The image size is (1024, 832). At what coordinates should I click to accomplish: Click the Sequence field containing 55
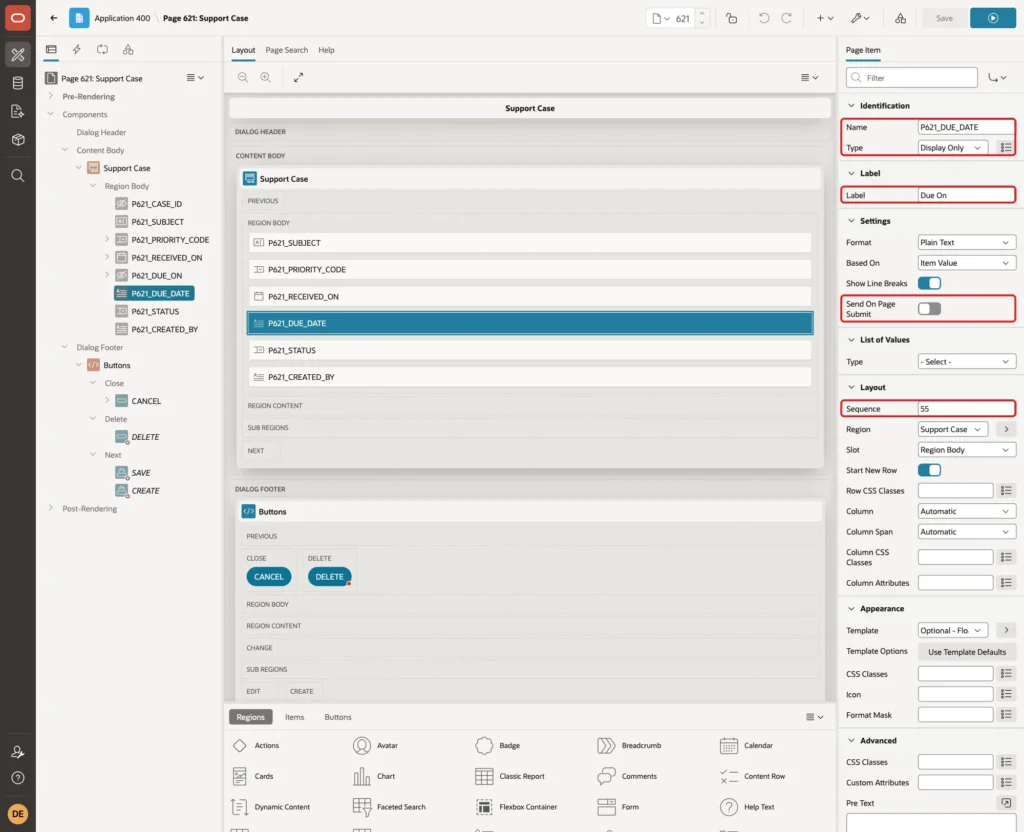point(967,409)
